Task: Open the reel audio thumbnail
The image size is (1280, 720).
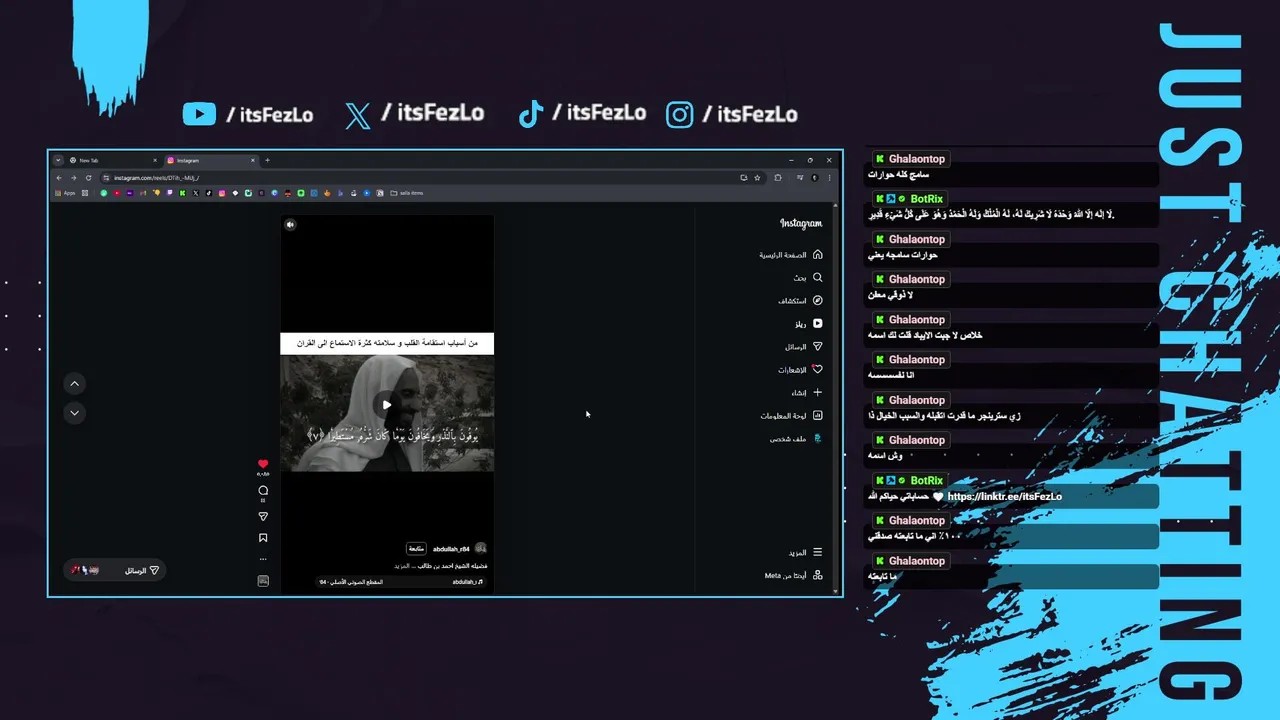Action: [263, 581]
